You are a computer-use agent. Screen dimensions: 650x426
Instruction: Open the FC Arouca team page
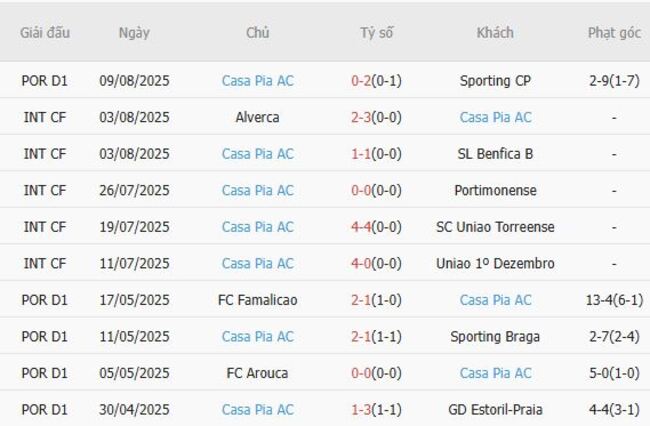pos(257,373)
